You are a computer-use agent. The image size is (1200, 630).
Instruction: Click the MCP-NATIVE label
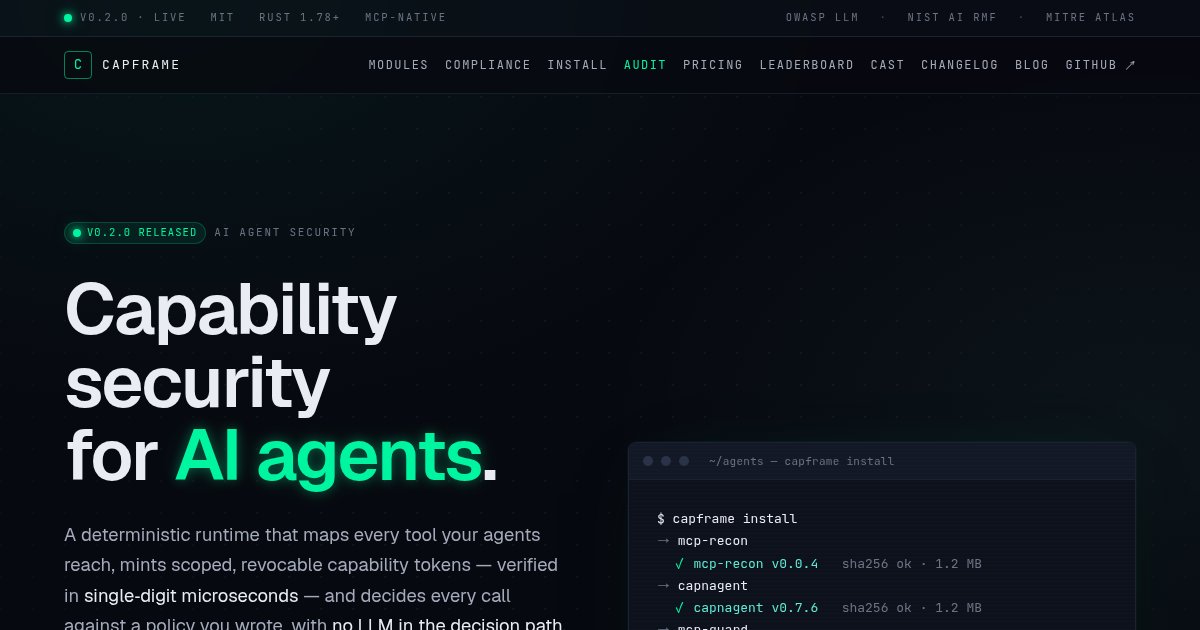(406, 18)
